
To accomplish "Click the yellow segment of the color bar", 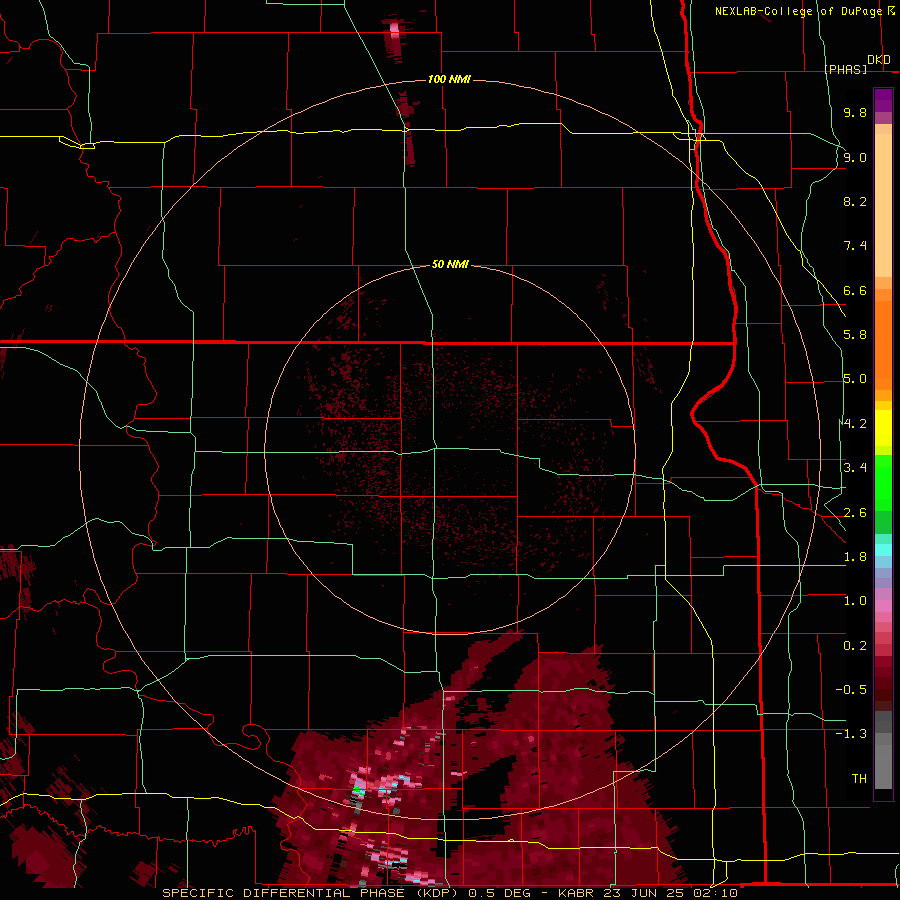I will point(883,428).
